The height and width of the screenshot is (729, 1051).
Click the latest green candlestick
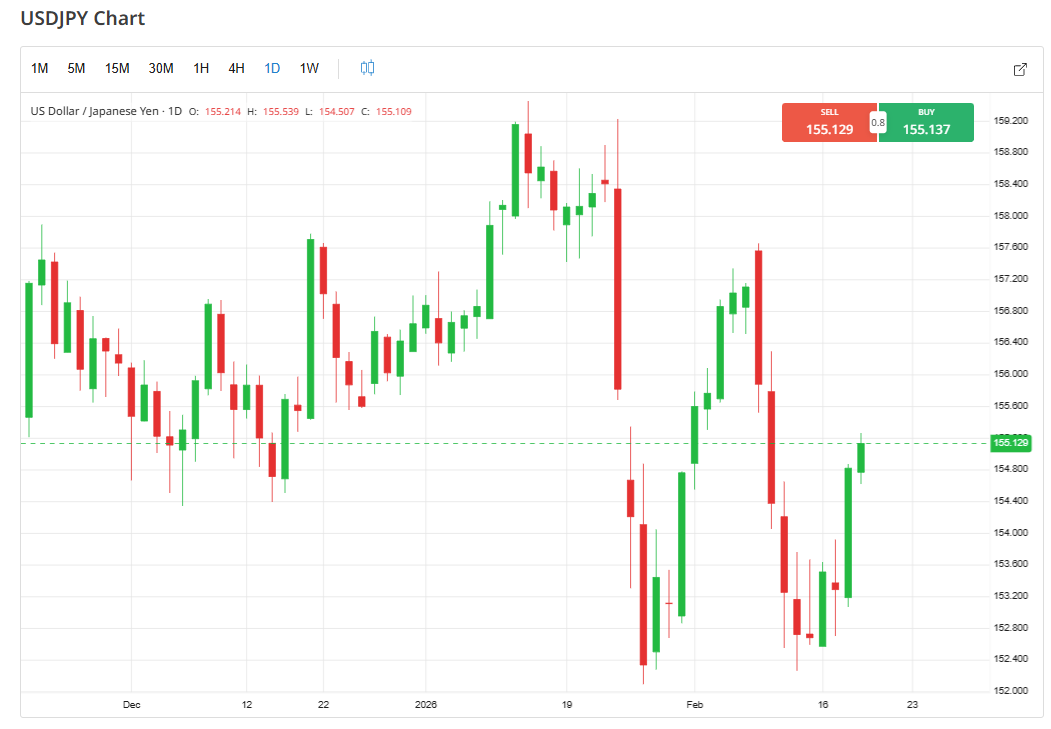pyautogui.click(x=861, y=457)
